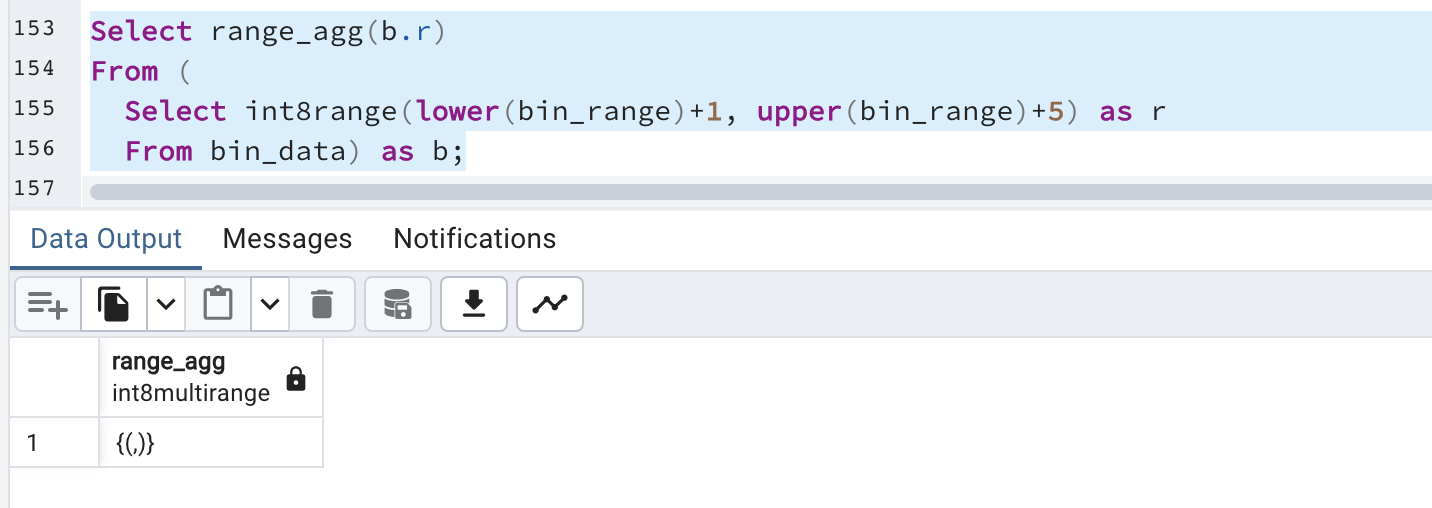Click the Paste clipboard icon
The height and width of the screenshot is (508, 1432).
coord(217,304)
